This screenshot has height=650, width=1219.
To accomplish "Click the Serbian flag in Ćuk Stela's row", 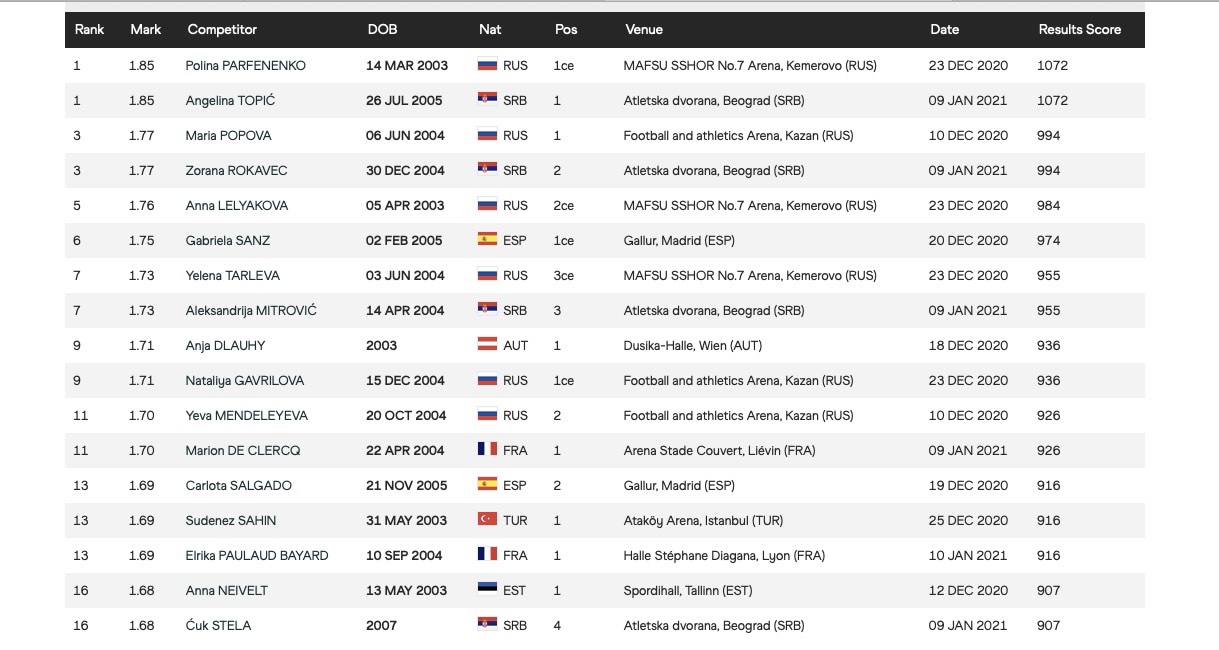I will (488, 625).
